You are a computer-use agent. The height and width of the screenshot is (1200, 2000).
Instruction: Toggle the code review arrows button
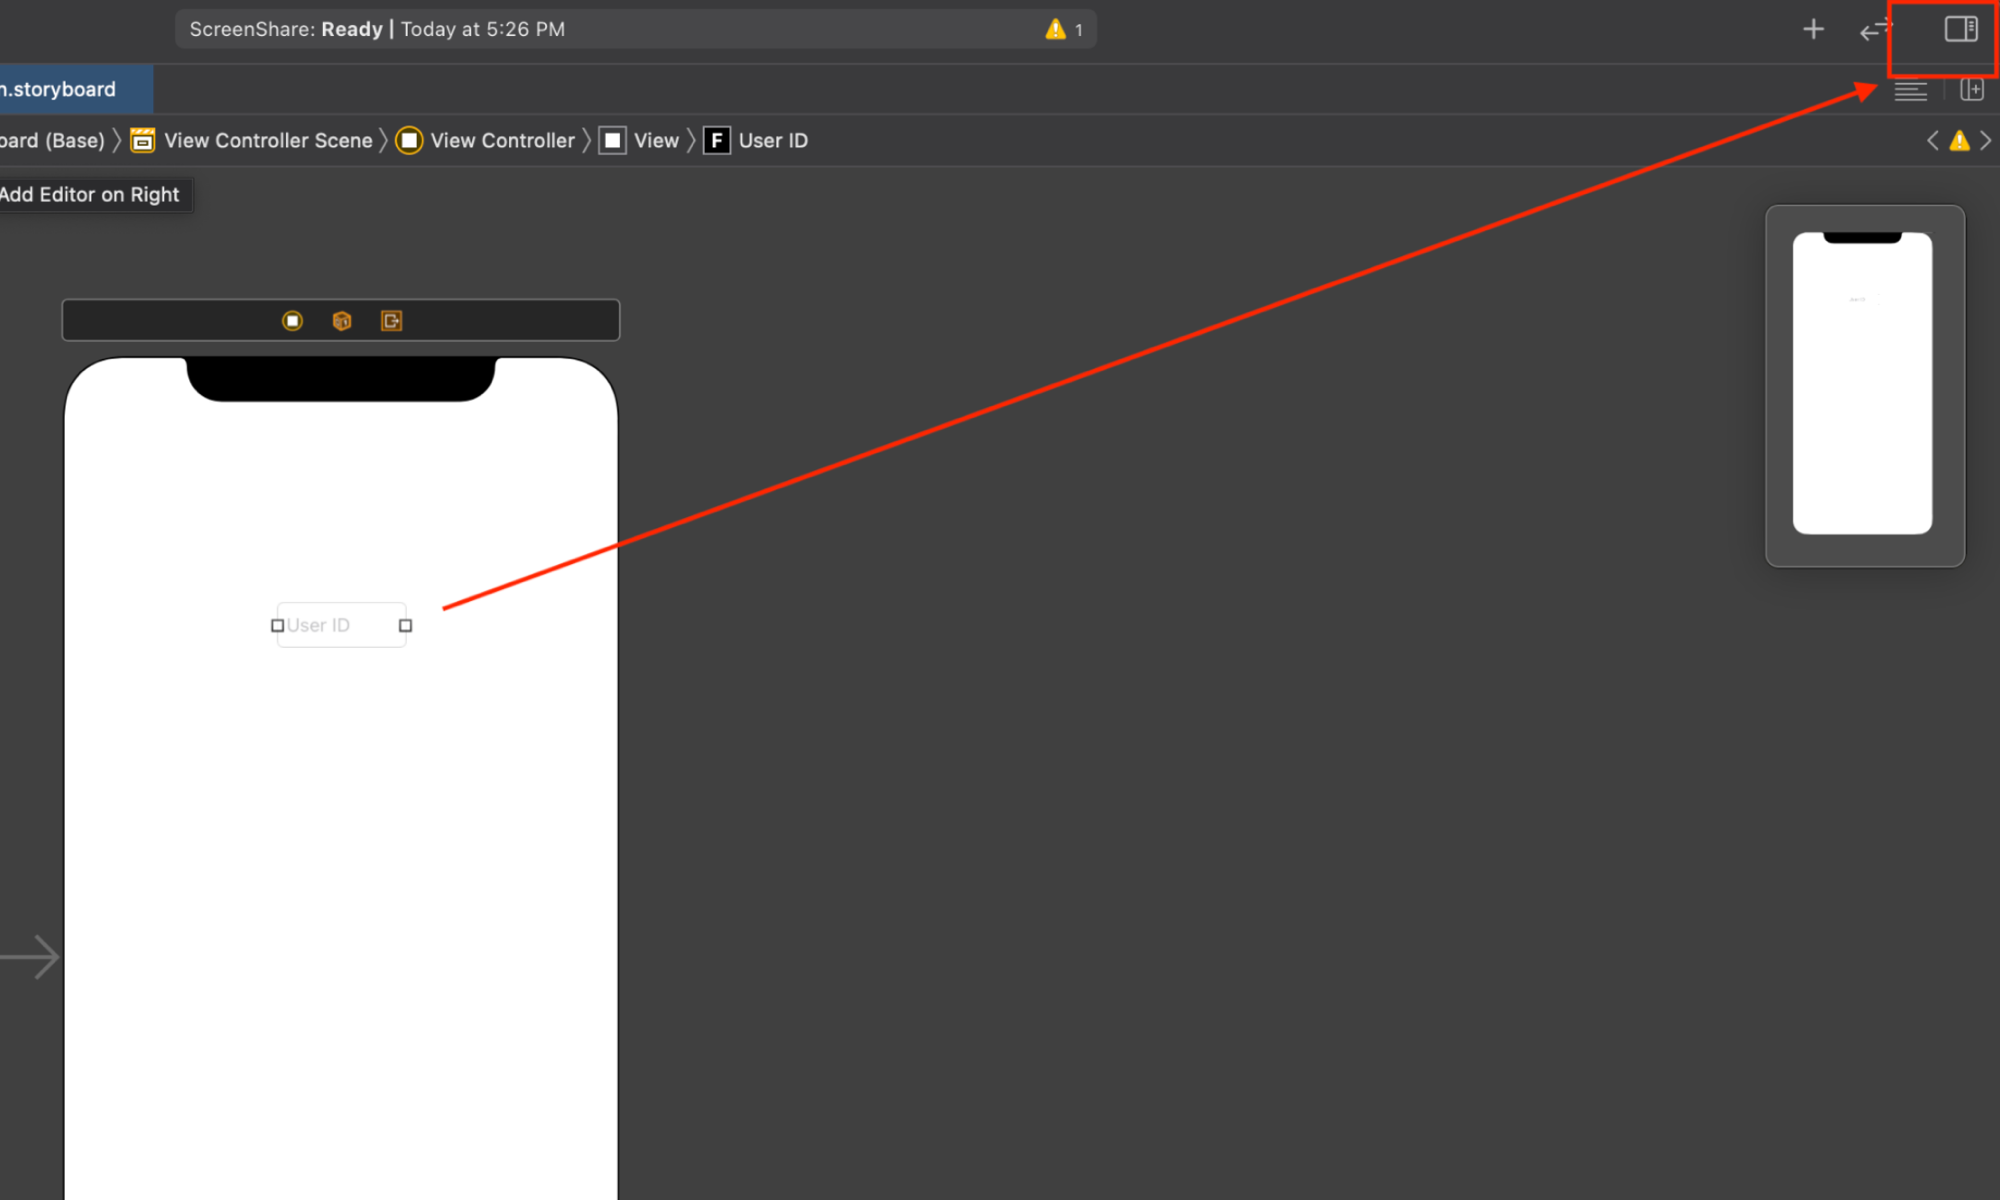[1874, 30]
